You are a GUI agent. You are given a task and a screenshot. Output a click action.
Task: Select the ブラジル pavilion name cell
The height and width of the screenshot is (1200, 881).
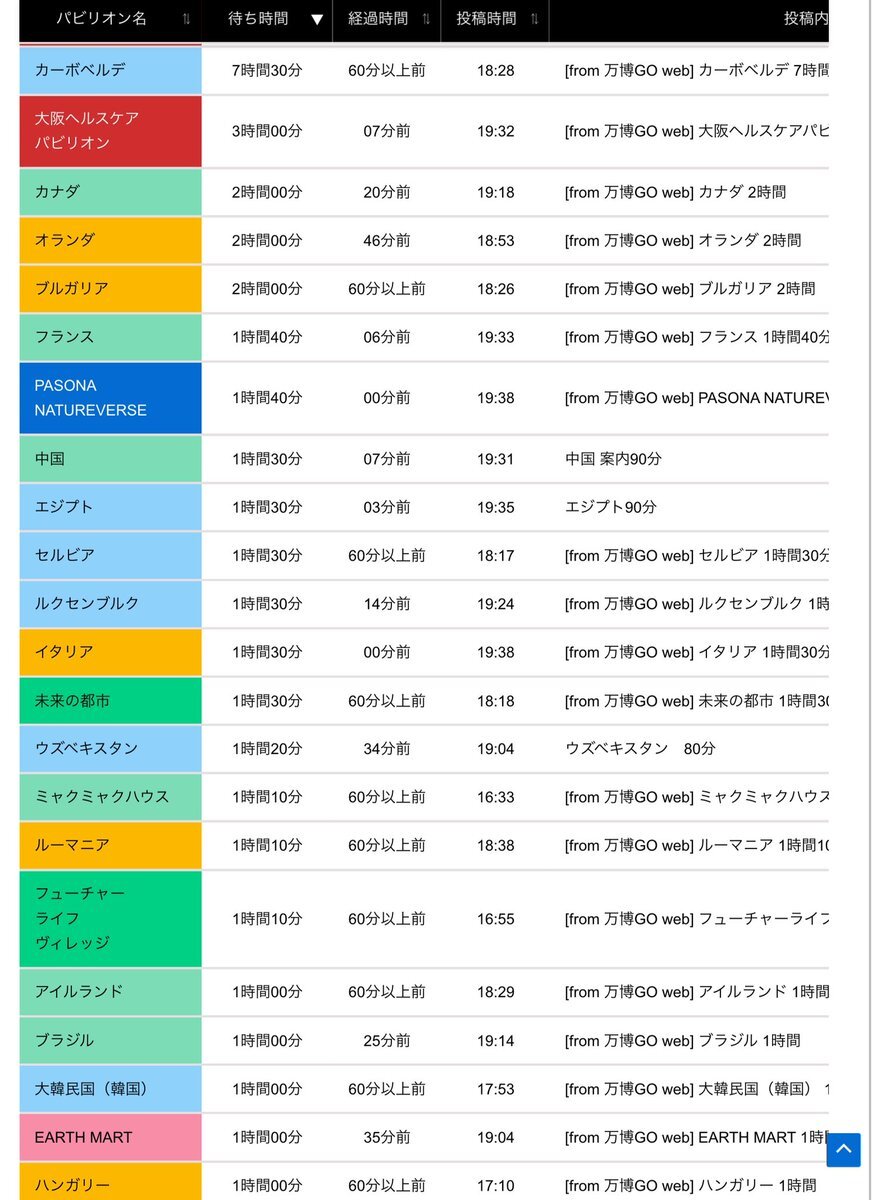coord(110,1041)
